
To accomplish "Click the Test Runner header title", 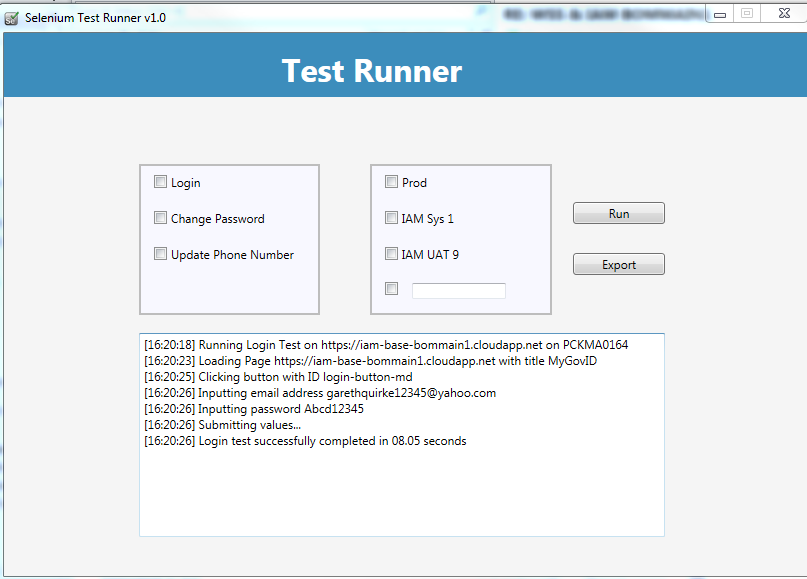I will [x=372, y=71].
